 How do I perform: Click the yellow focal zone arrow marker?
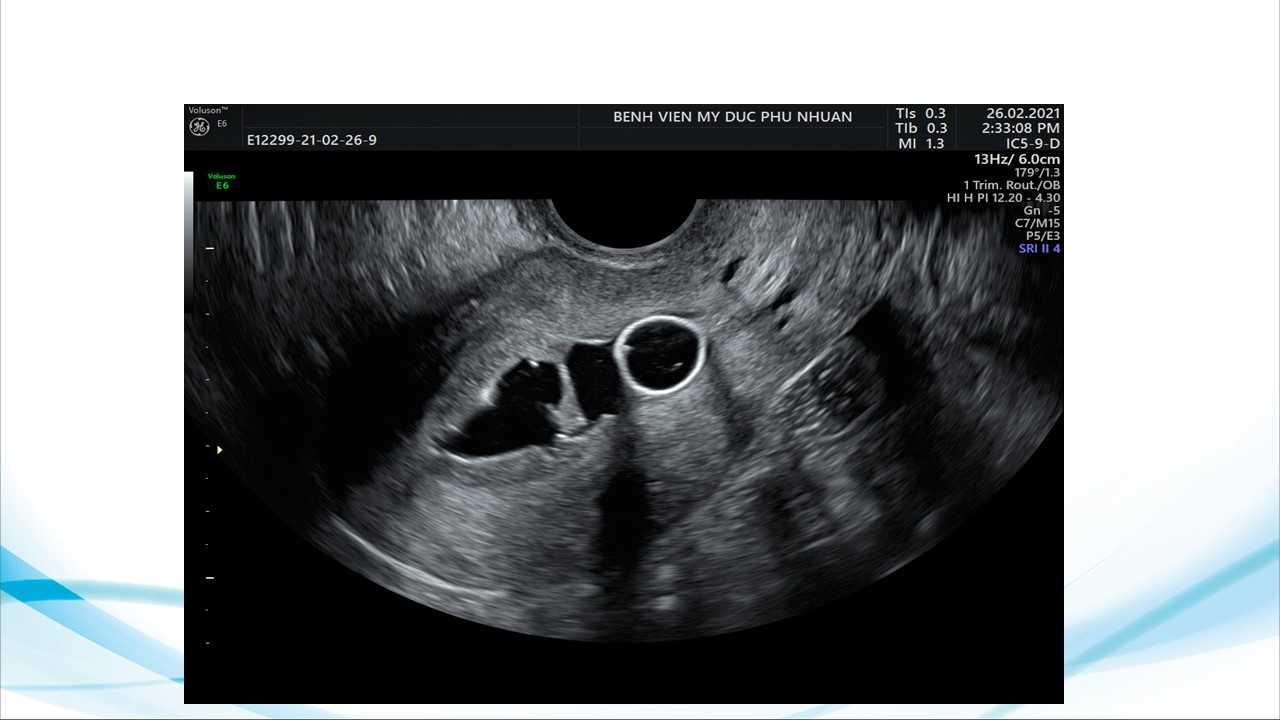point(220,450)
